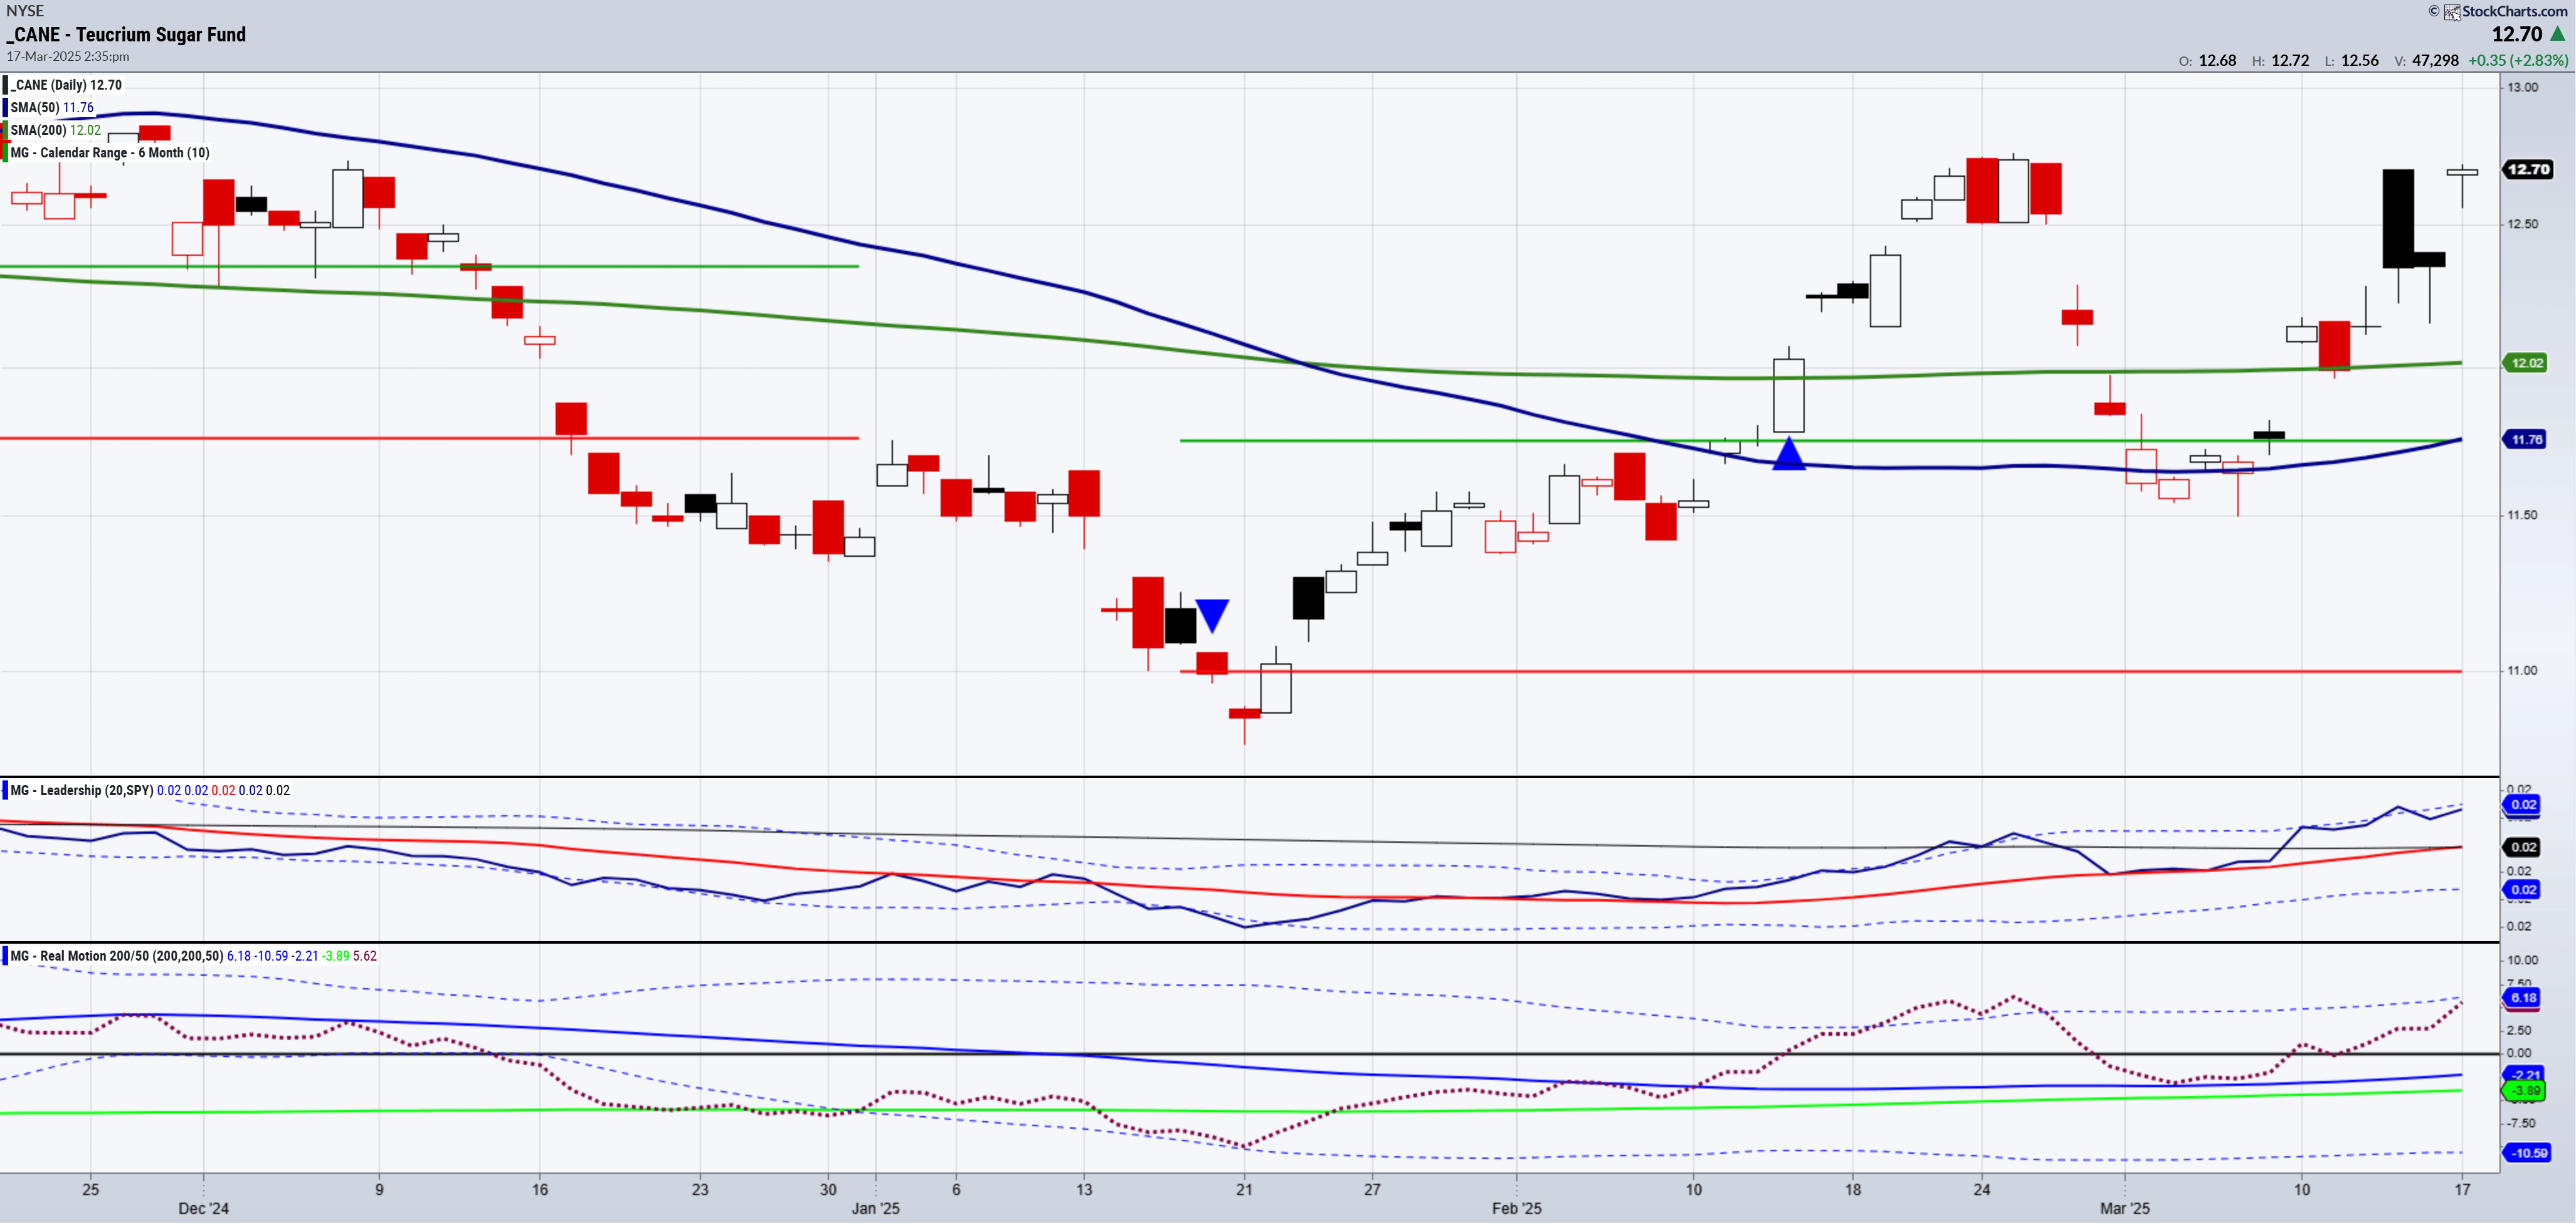Viewport: 2576px width, 1224px height.
Task: Click the volume value "47,298"
Action: click(x=2435, y=60)
